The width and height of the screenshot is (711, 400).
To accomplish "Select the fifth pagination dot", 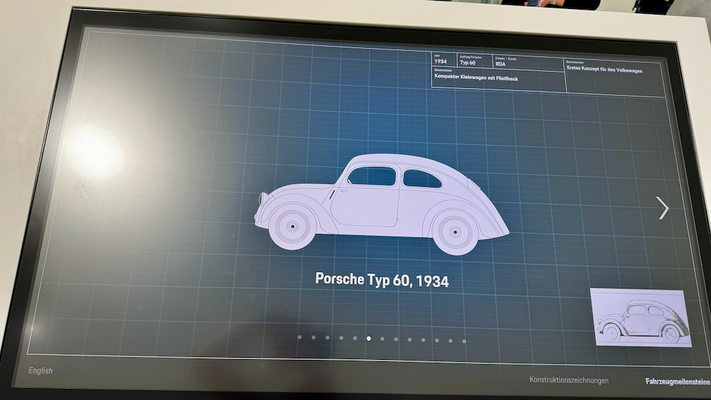I will [355, 338].
